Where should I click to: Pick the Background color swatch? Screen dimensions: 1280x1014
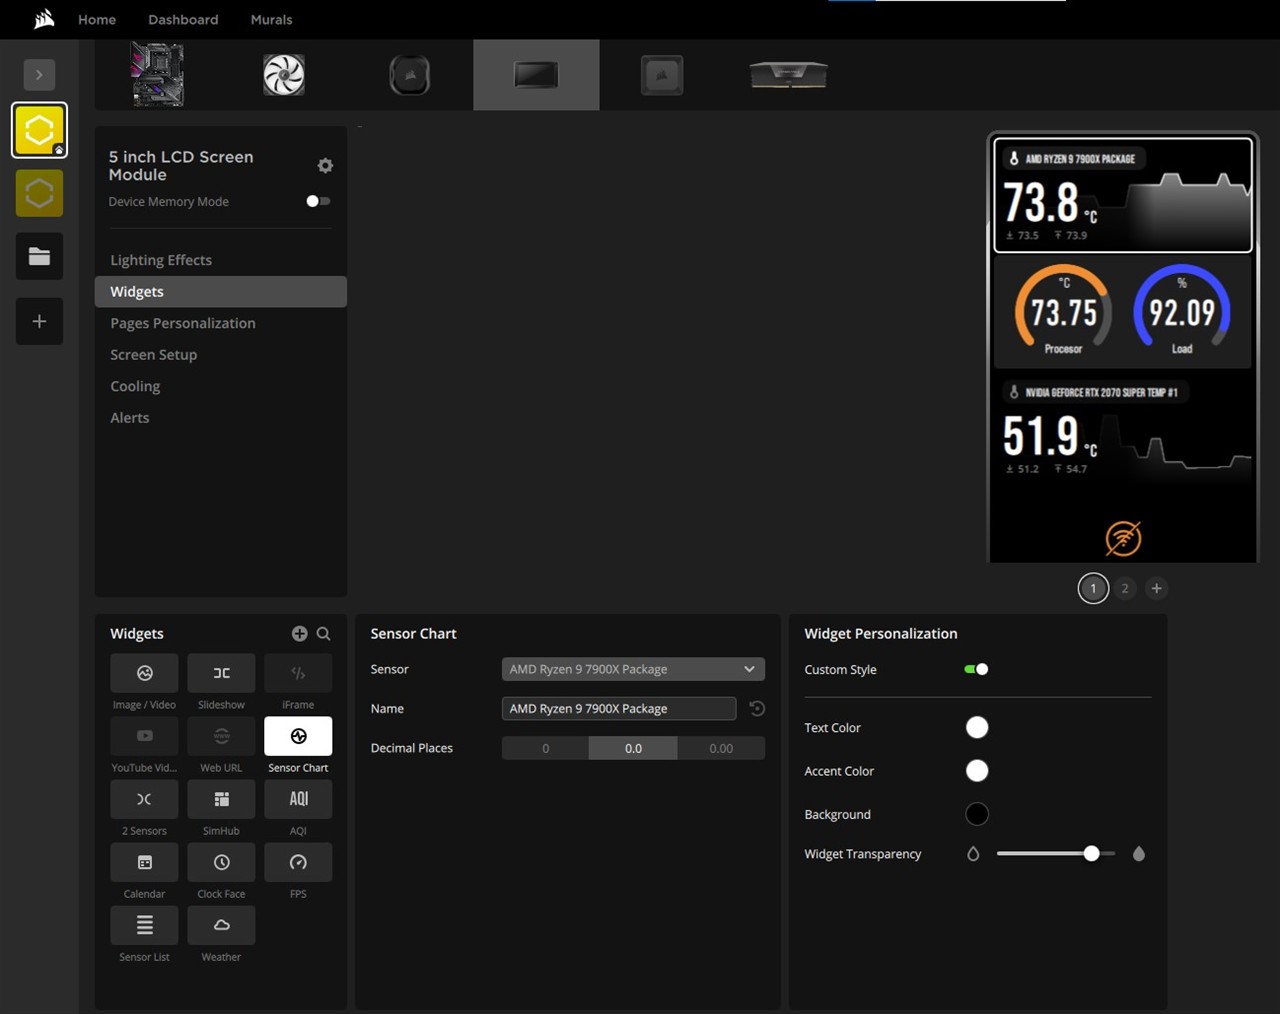(977, 814)
